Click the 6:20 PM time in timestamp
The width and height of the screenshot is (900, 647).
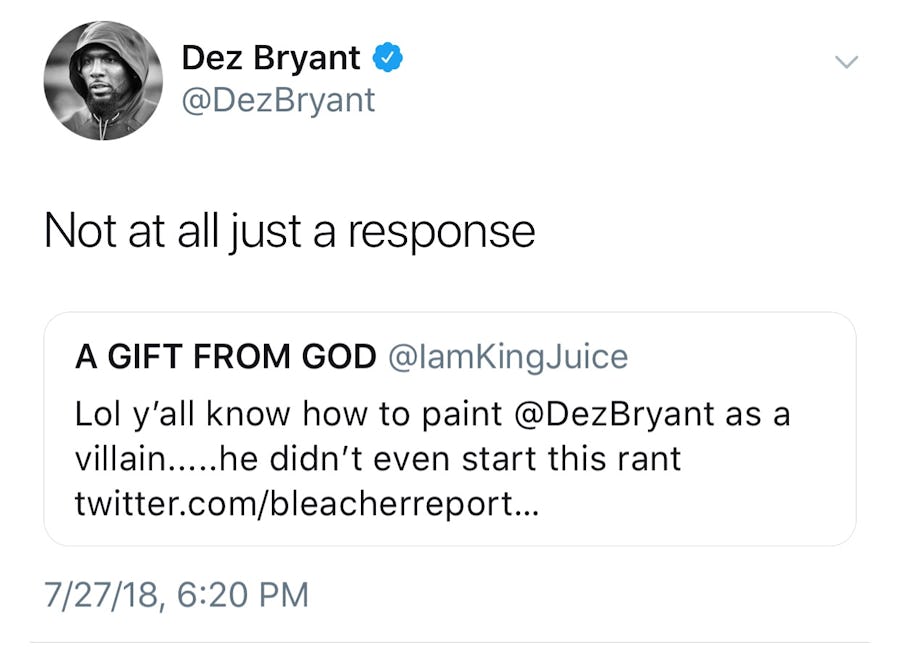(240, 595)
